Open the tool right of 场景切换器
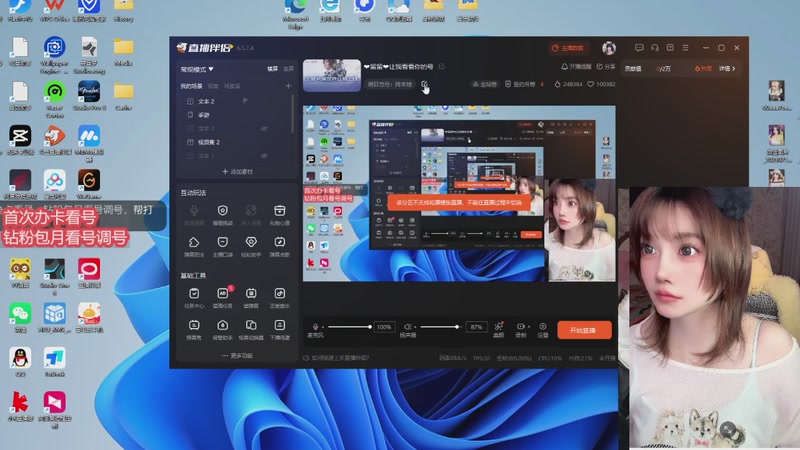The width and height of the screenshot is (800, 450). 280,329
